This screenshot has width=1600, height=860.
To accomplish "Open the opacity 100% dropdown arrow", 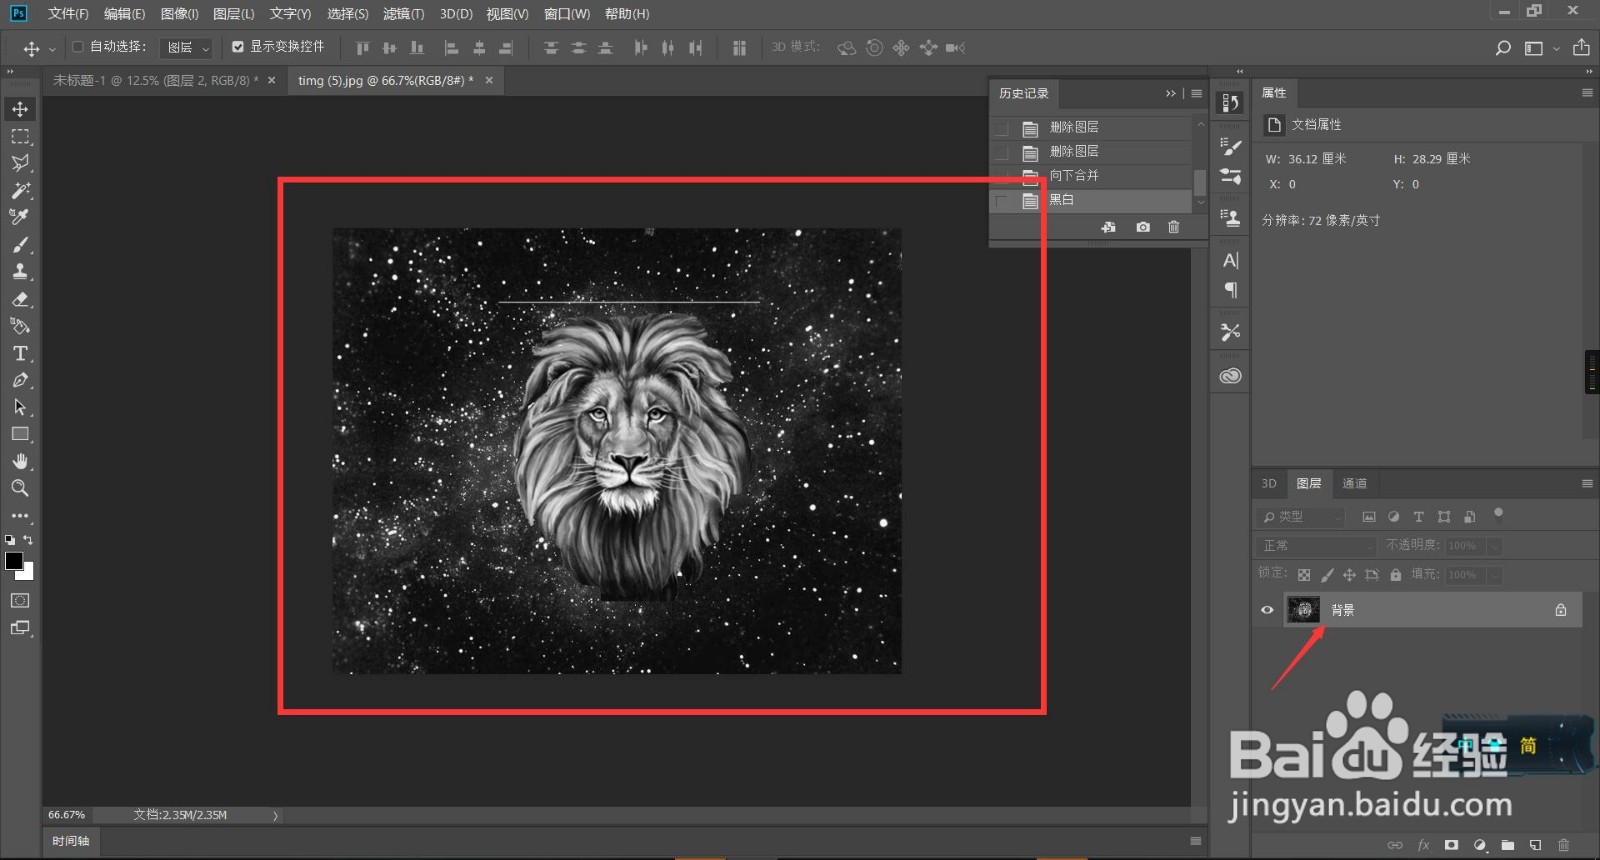I will pyautogui.click(x=1494, y=546).
